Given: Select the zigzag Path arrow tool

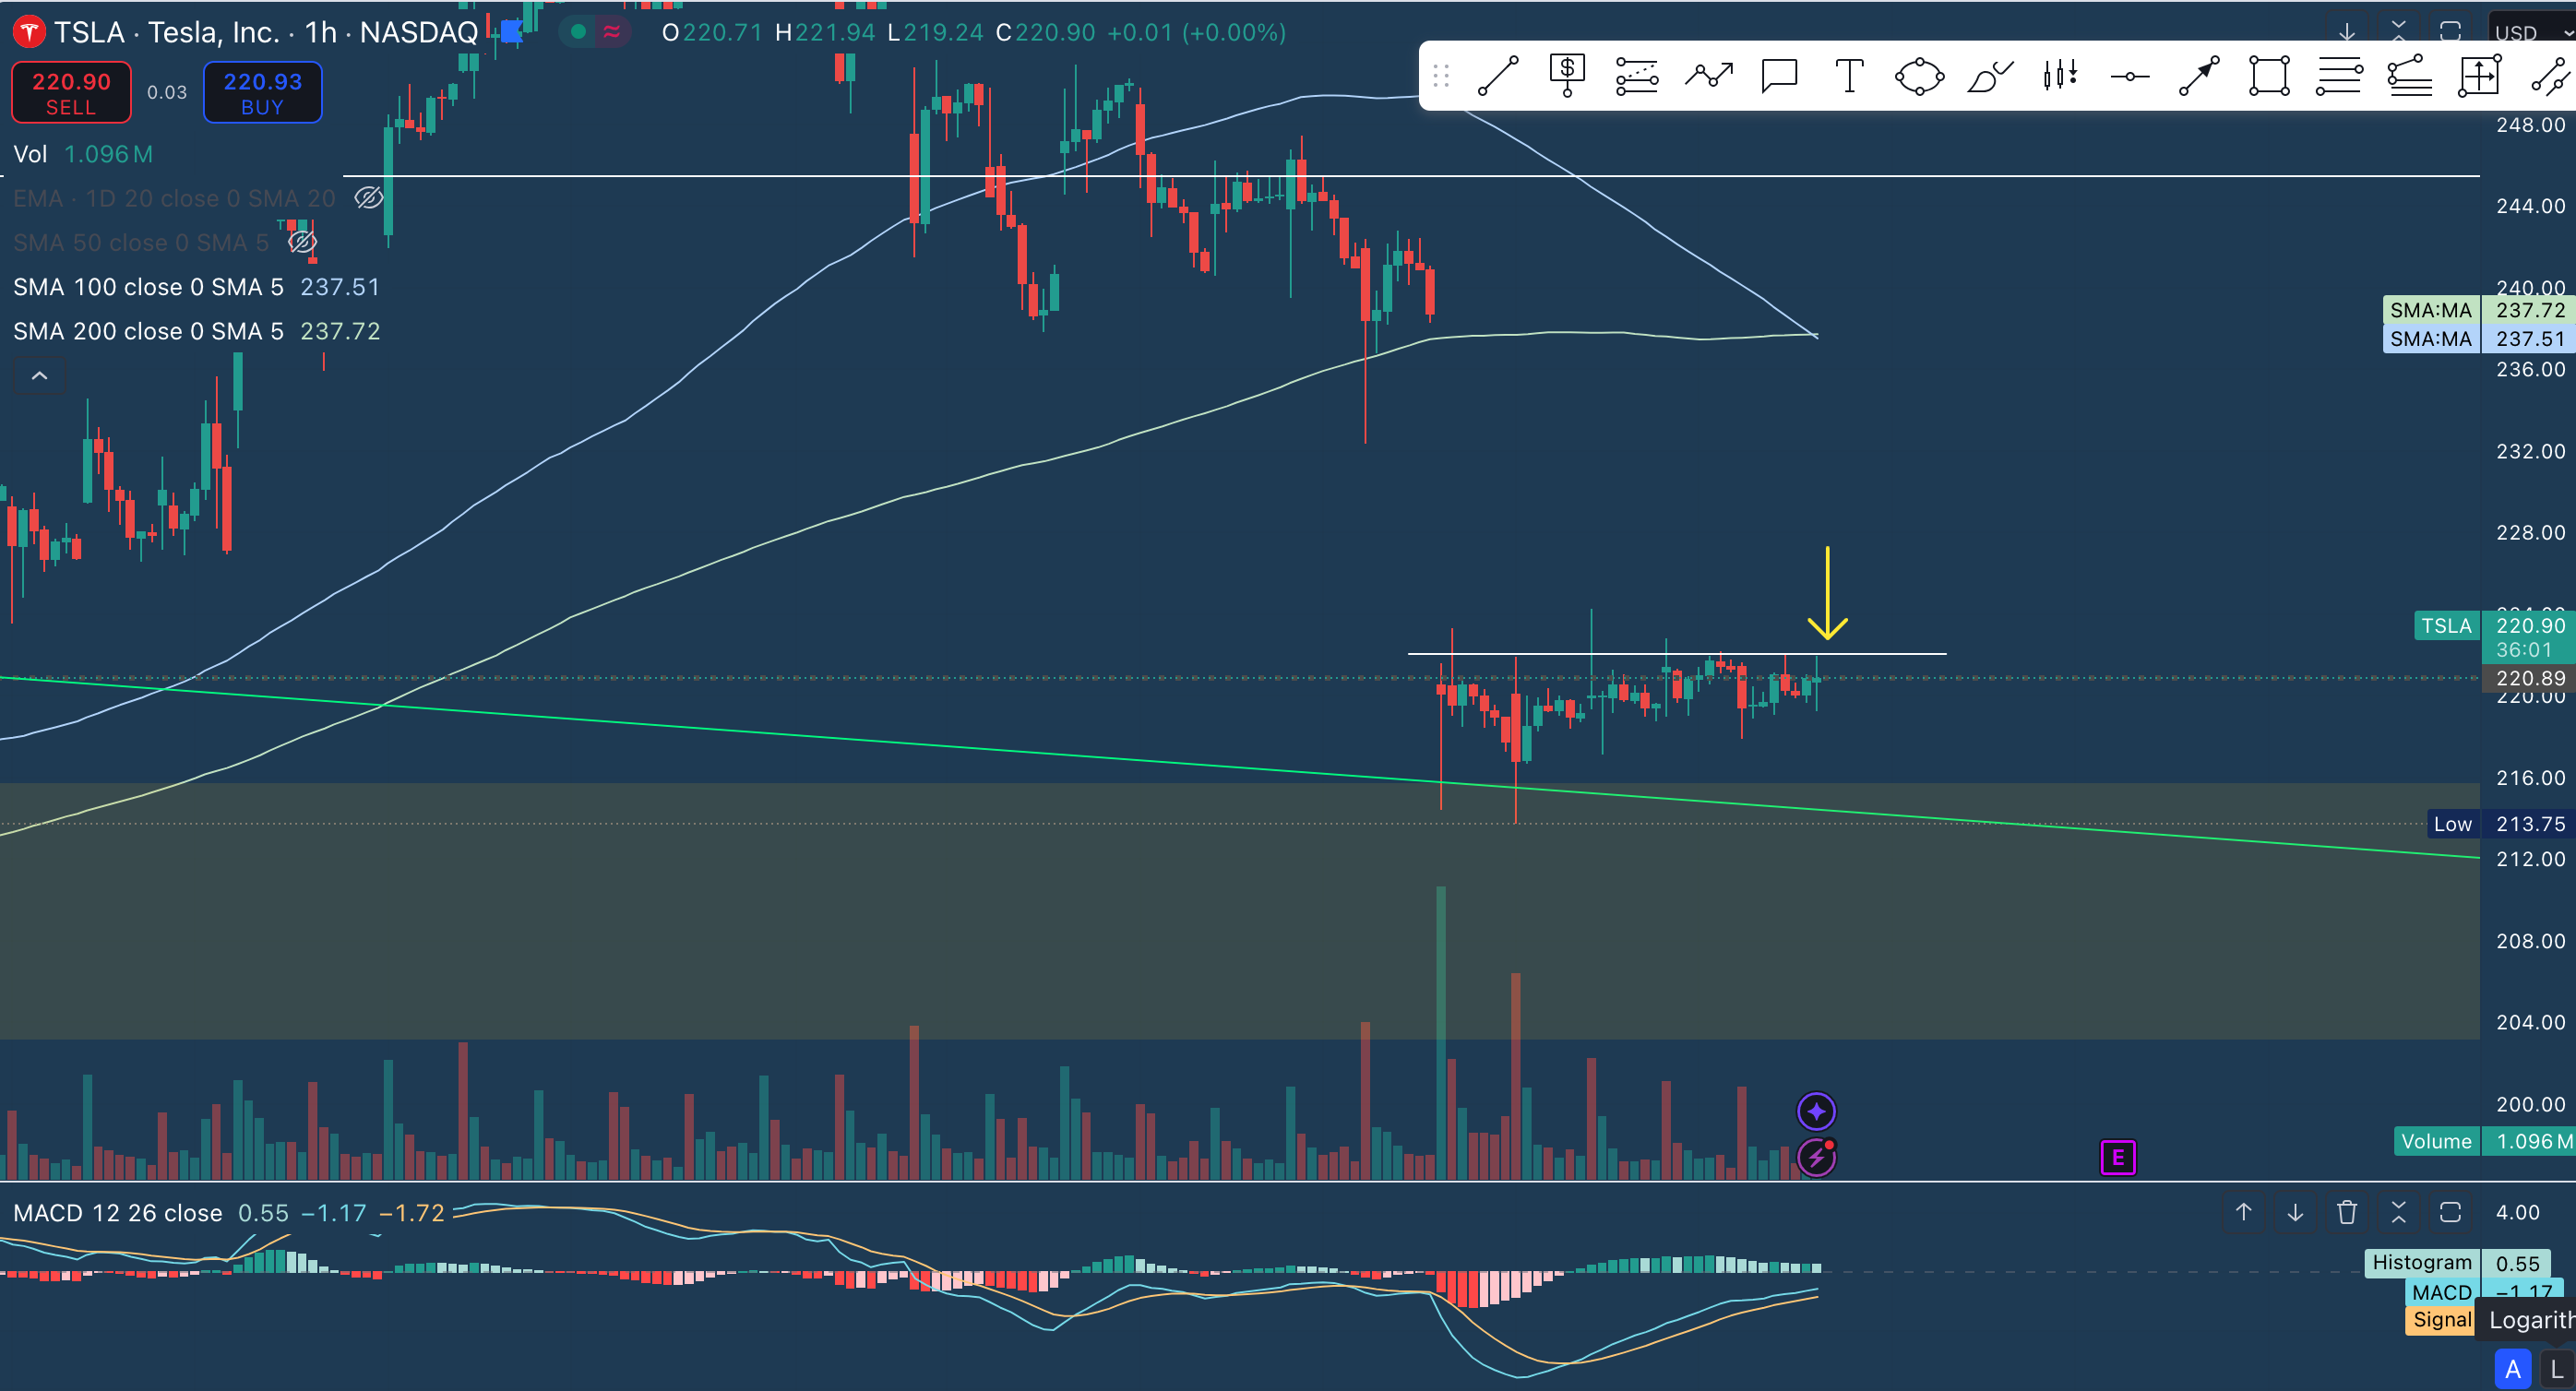Looking at the screenshot, I should pyautogui.click(x=1708, y=76).
